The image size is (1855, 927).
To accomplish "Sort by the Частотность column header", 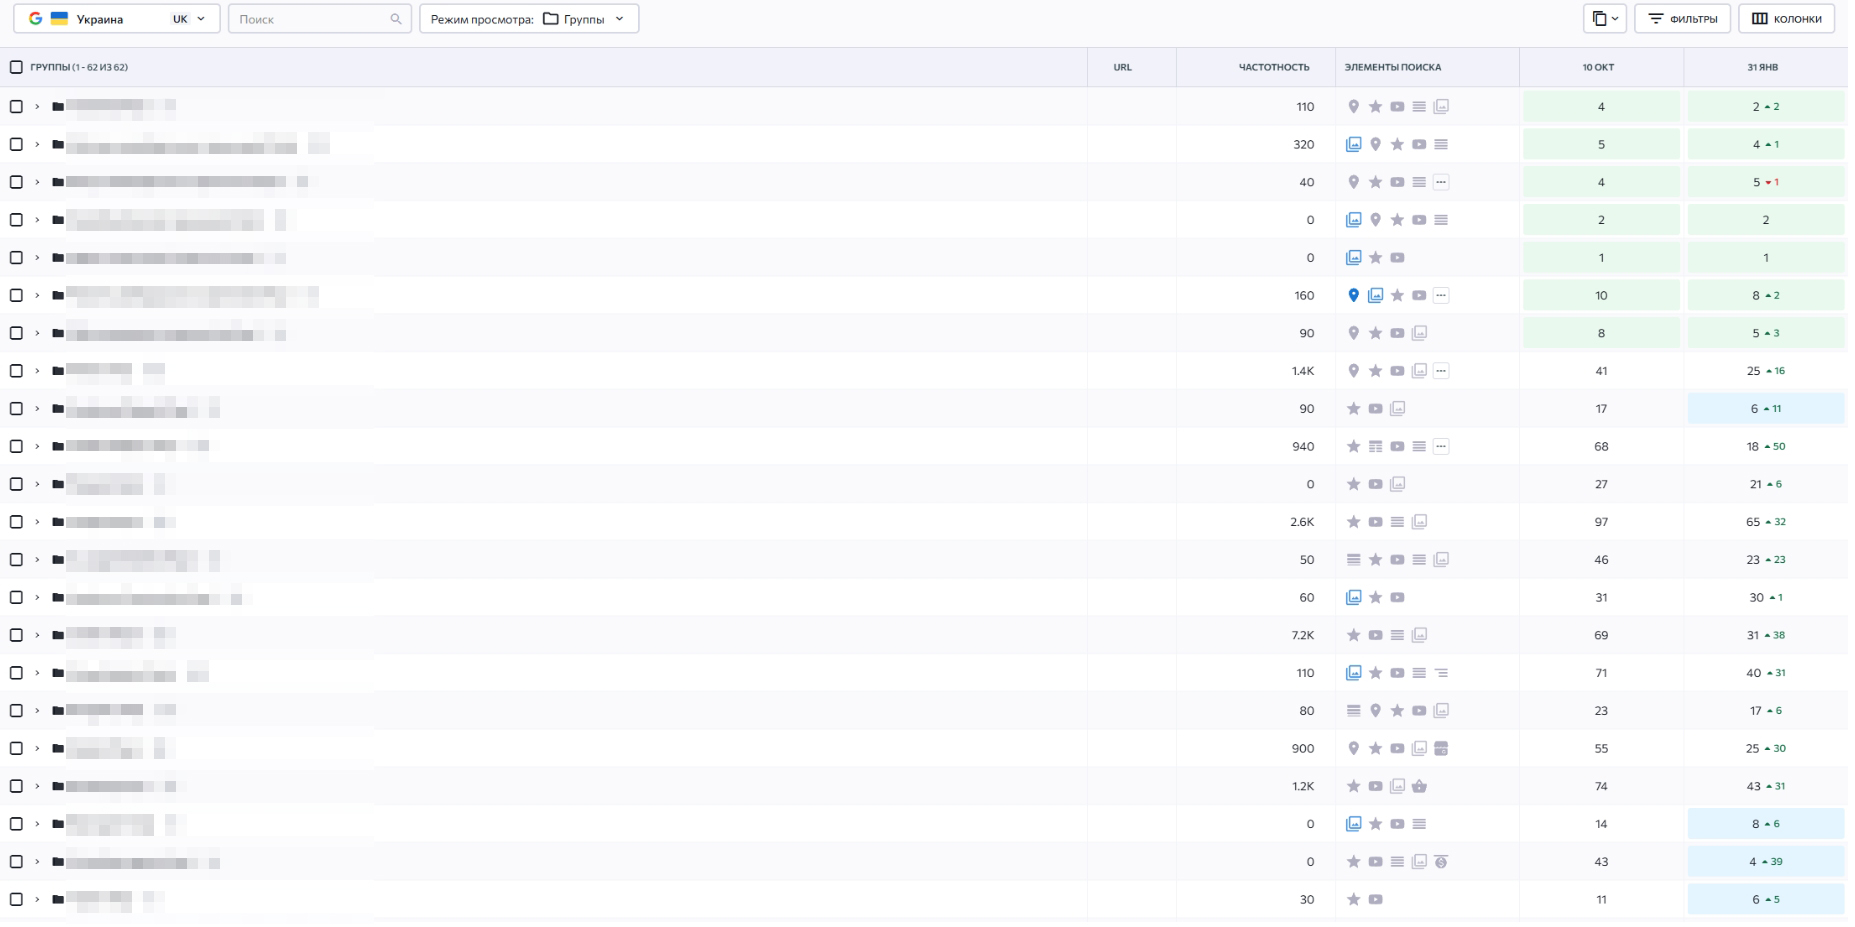I will click(x=1273, y=67).
